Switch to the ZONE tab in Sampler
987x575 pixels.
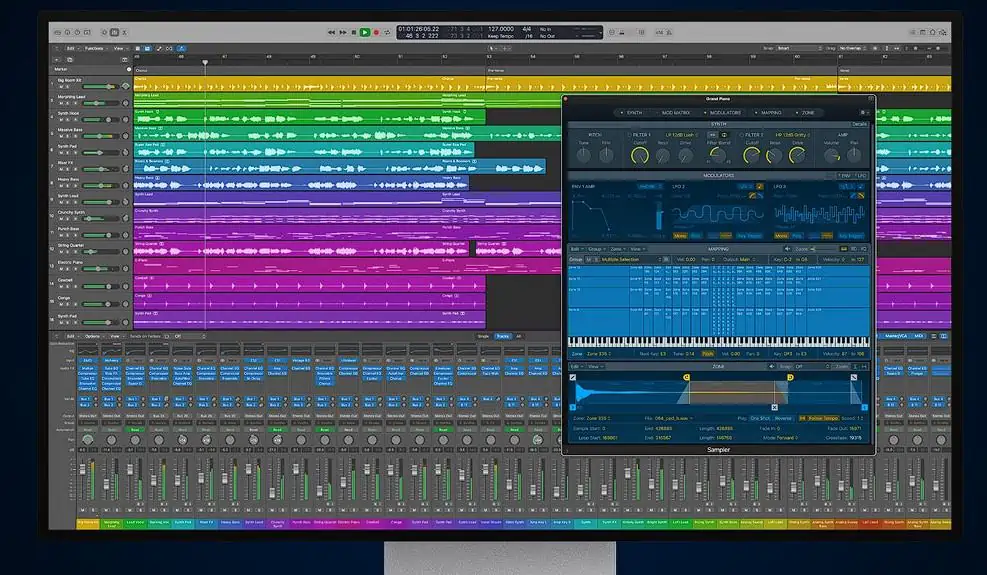pos(806,113)
